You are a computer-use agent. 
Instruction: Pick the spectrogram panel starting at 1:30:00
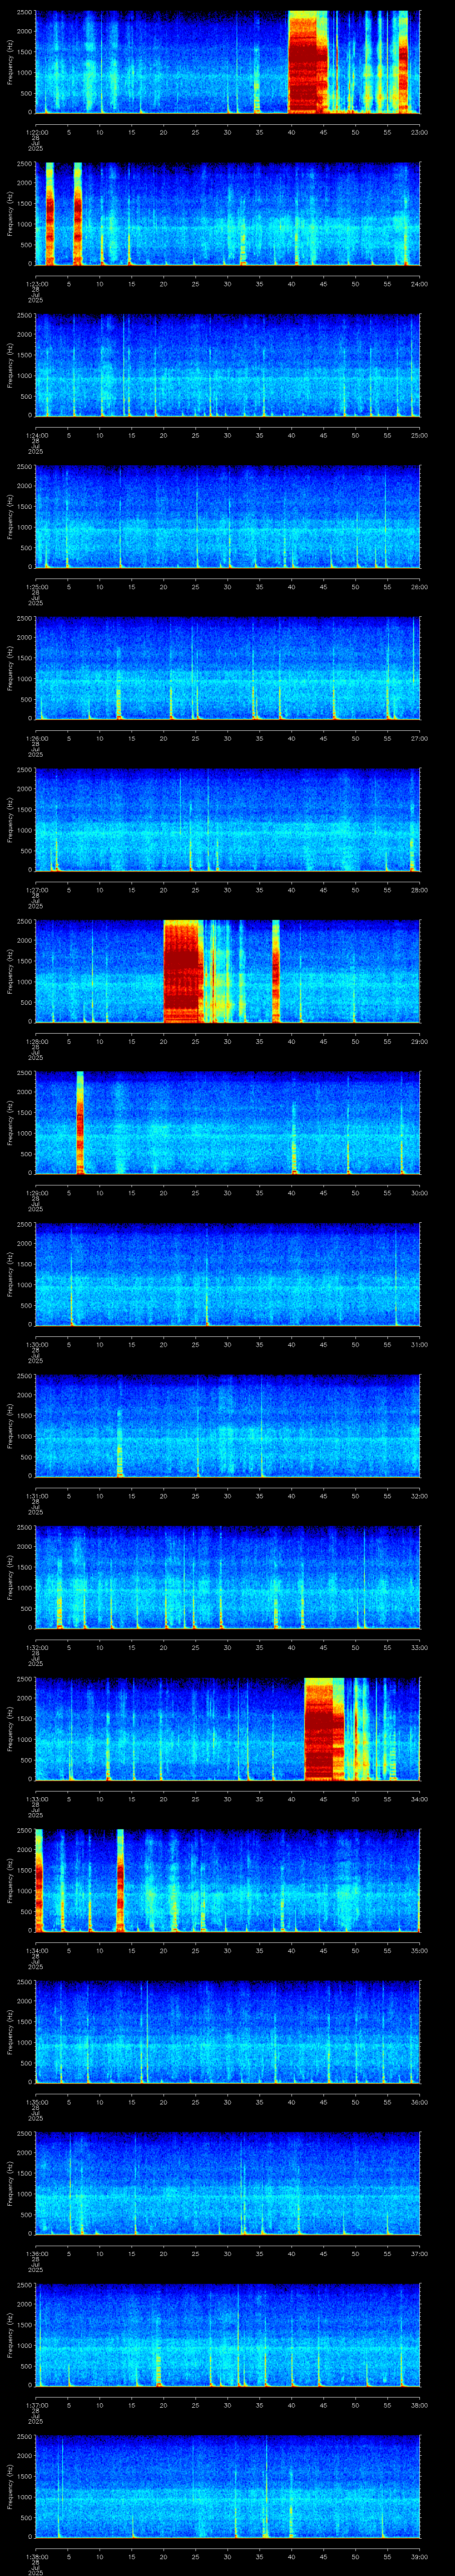click(x=227, y=1274)
